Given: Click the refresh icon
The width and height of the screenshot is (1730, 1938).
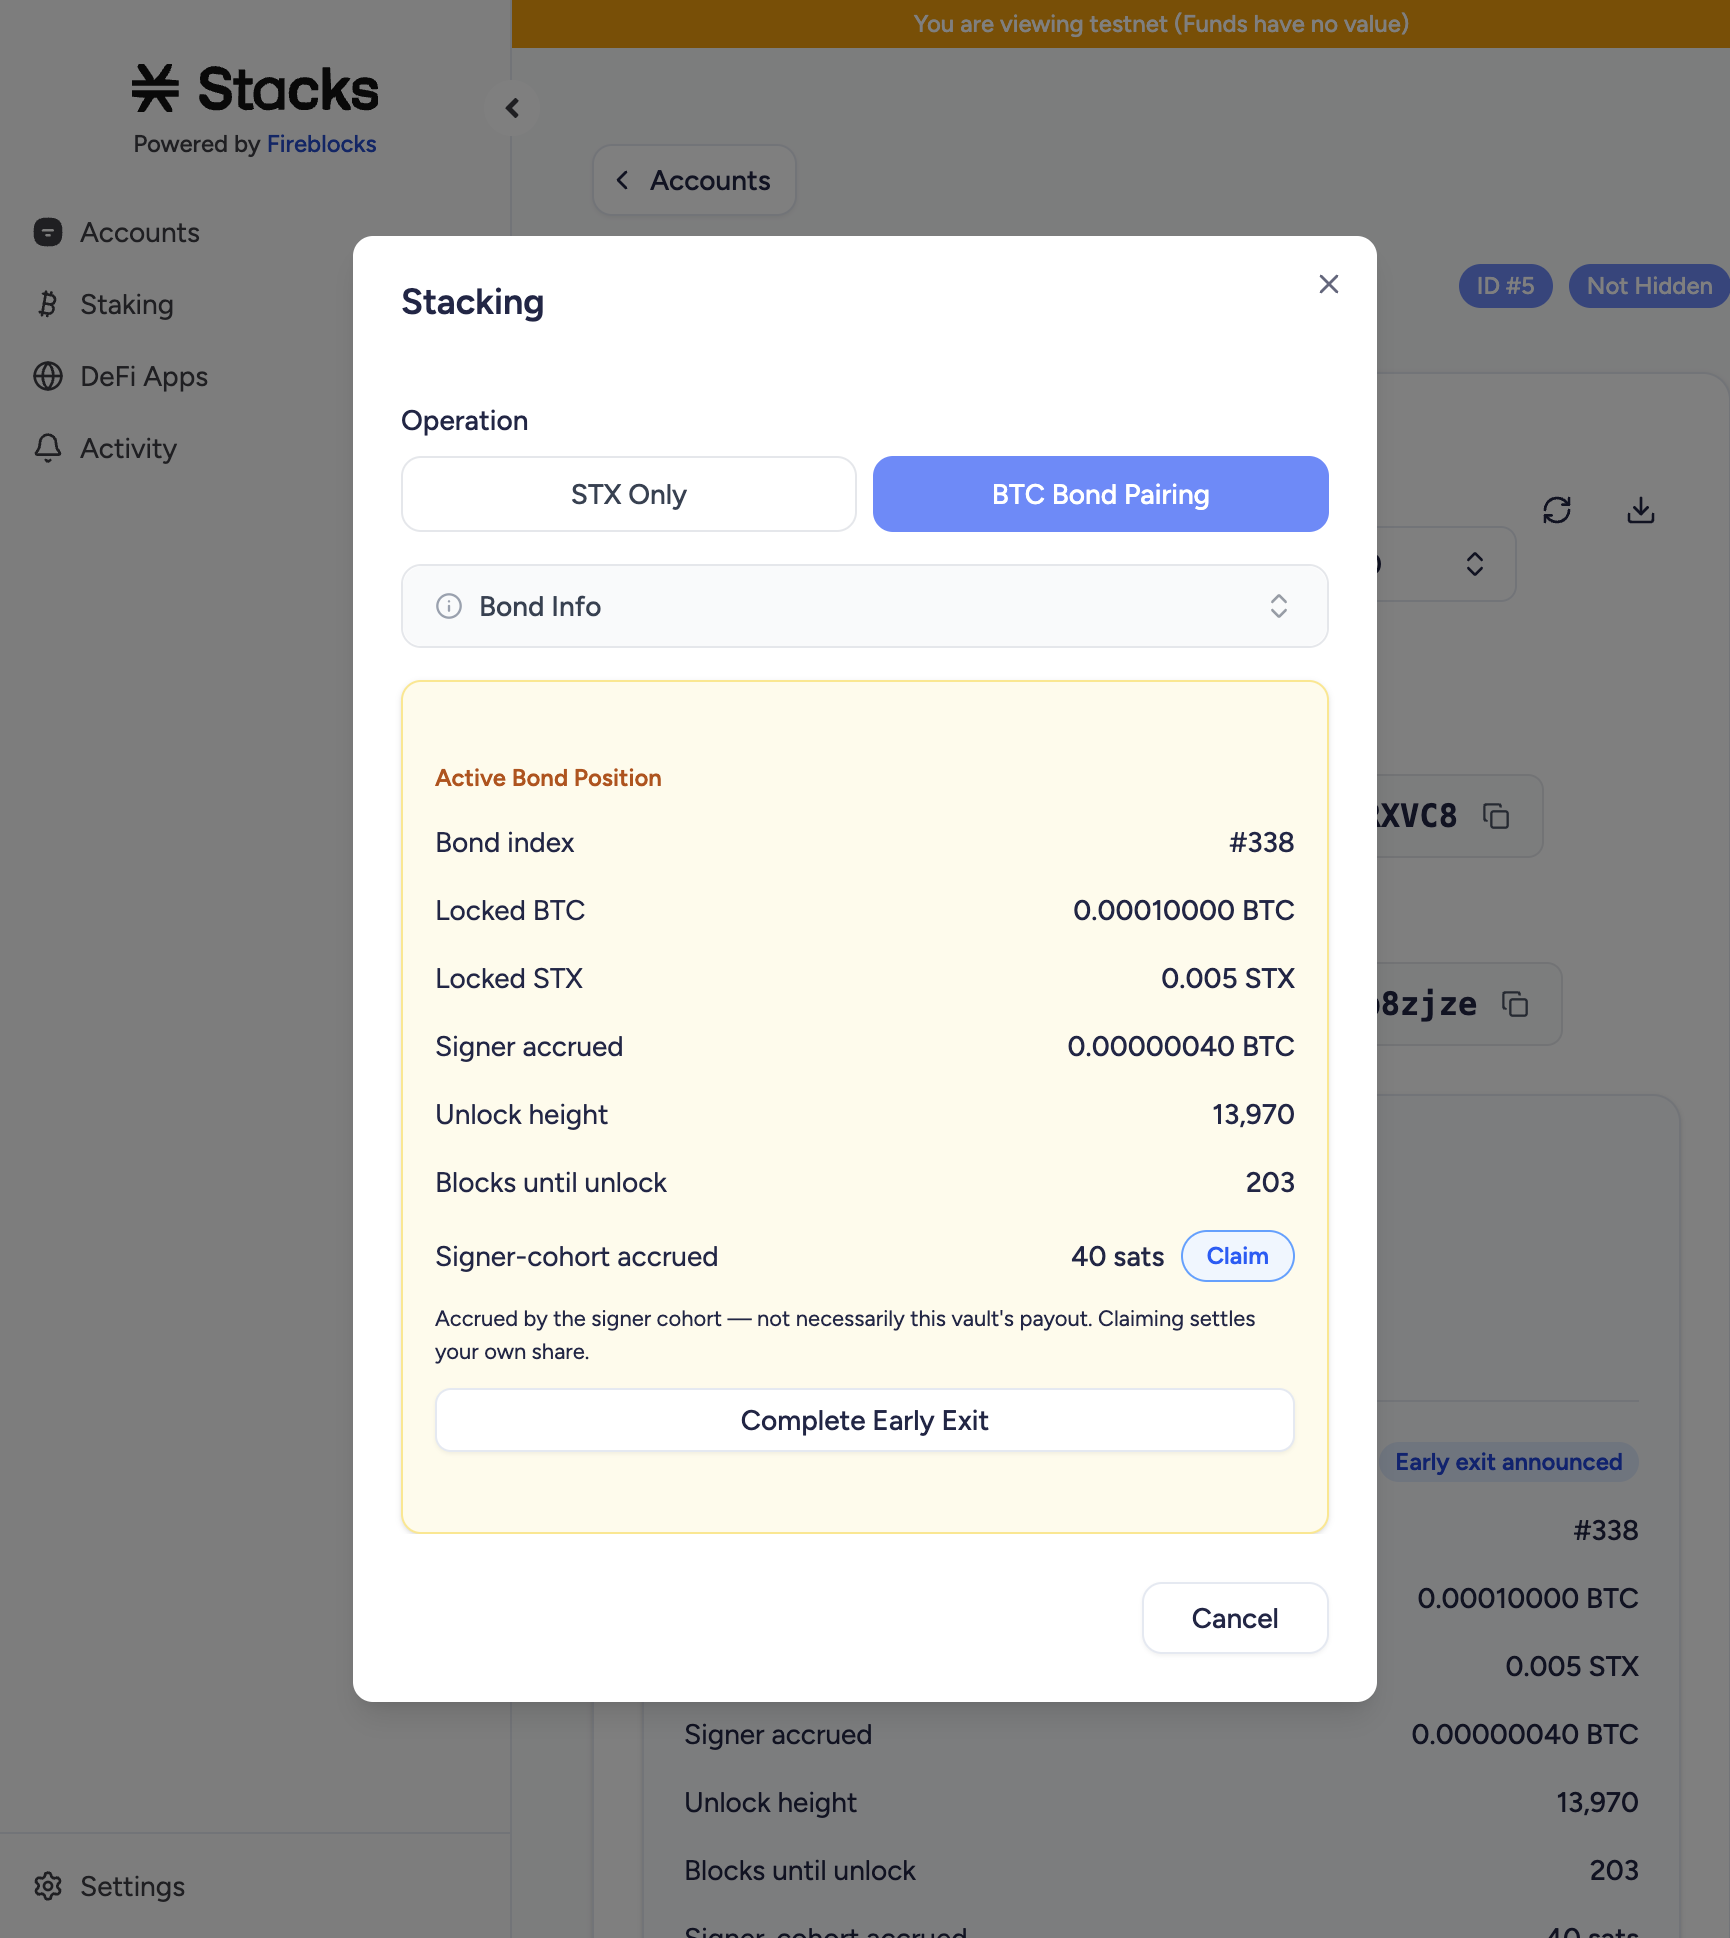Looking at the screenshot, I should tap(1557, 510).
